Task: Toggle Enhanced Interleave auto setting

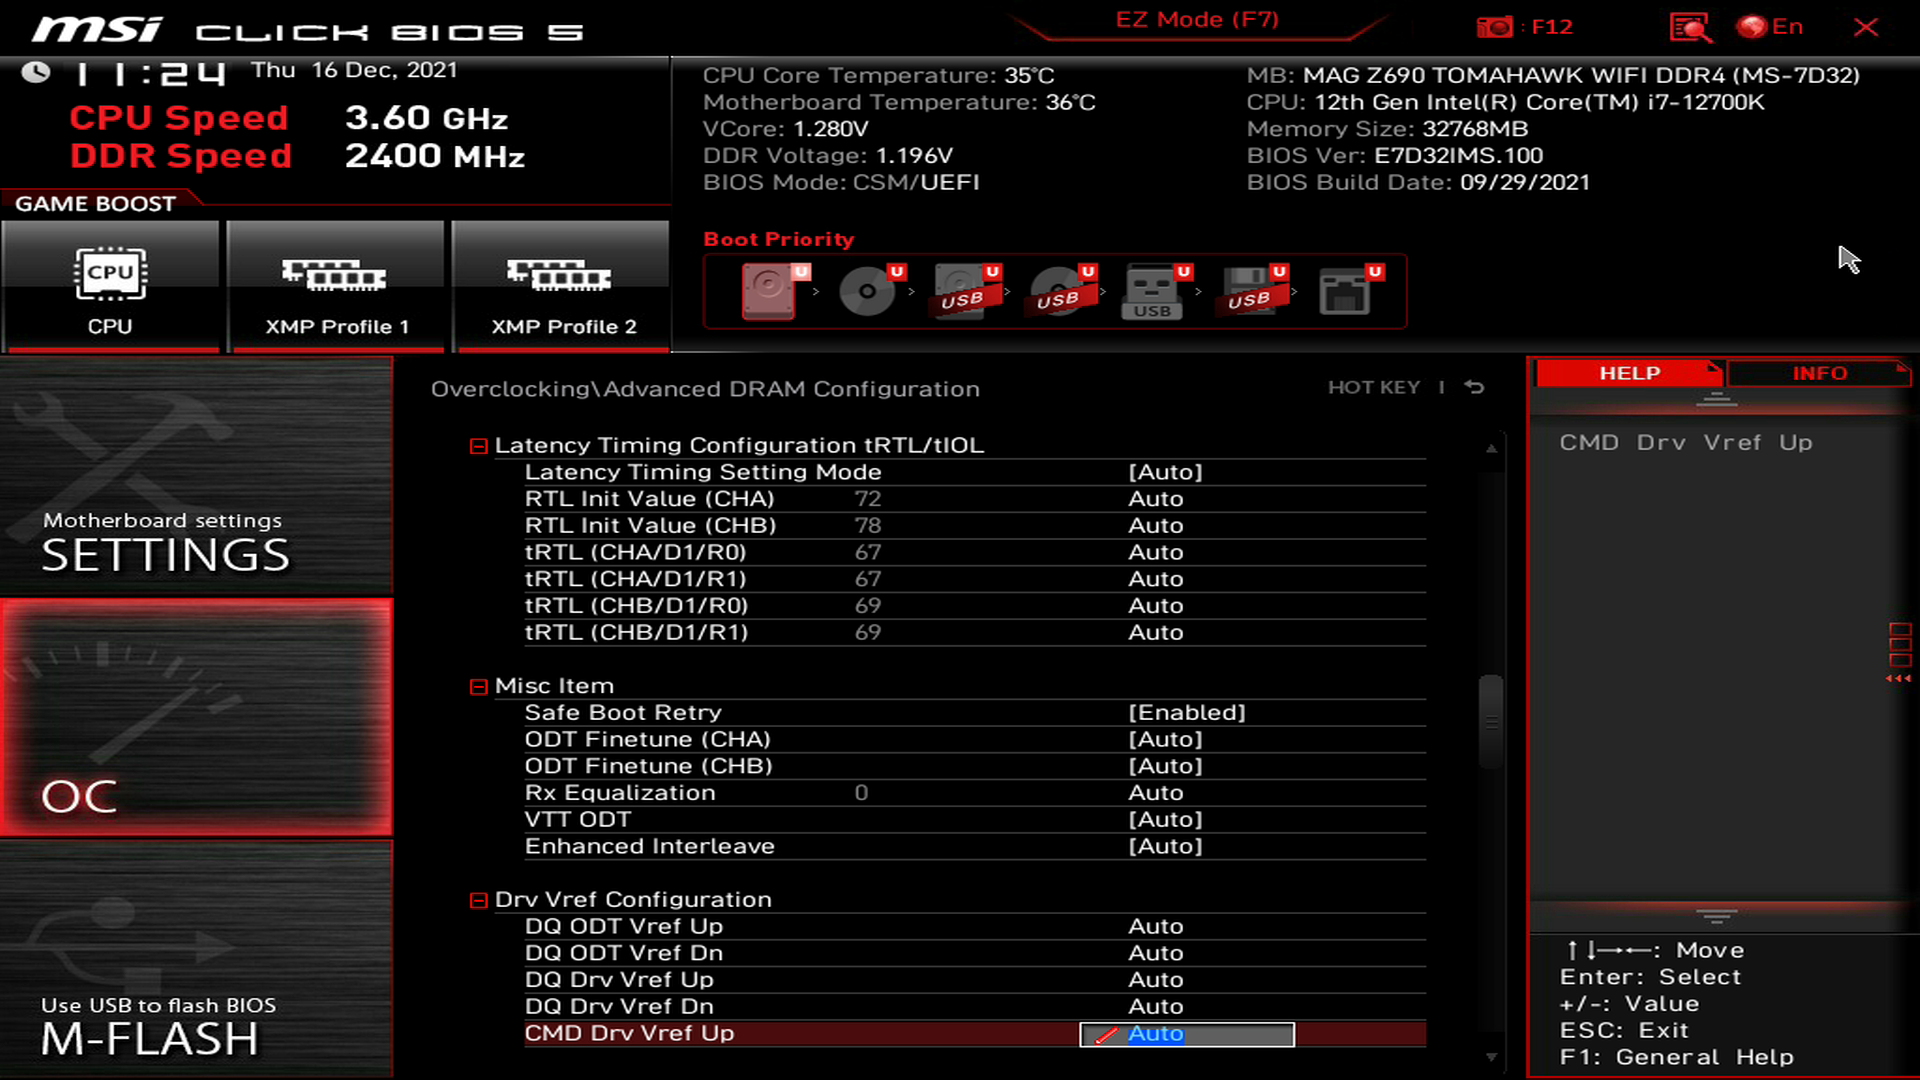Action: 1164,845
